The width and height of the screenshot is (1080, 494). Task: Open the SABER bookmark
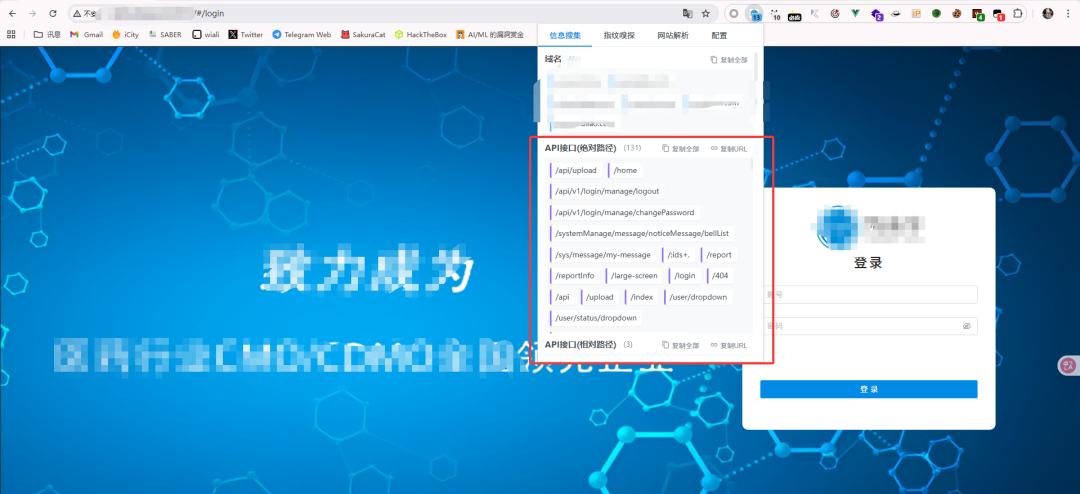pos(165,34)
